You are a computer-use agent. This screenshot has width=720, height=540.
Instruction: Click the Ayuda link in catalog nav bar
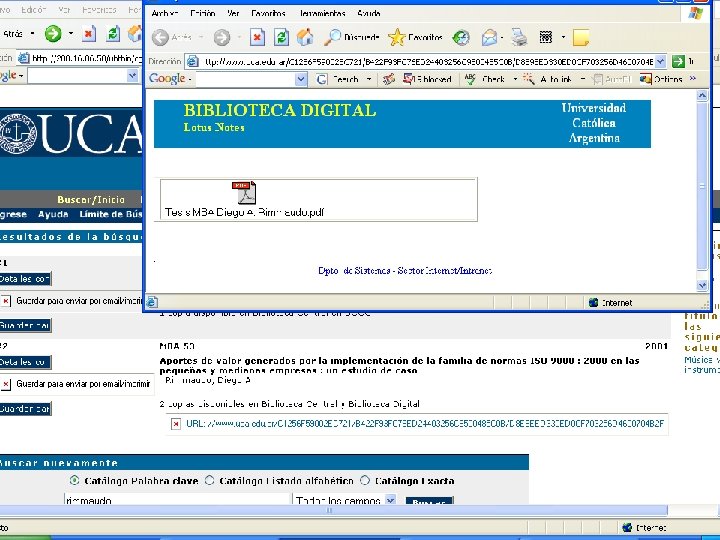(53, 214)
